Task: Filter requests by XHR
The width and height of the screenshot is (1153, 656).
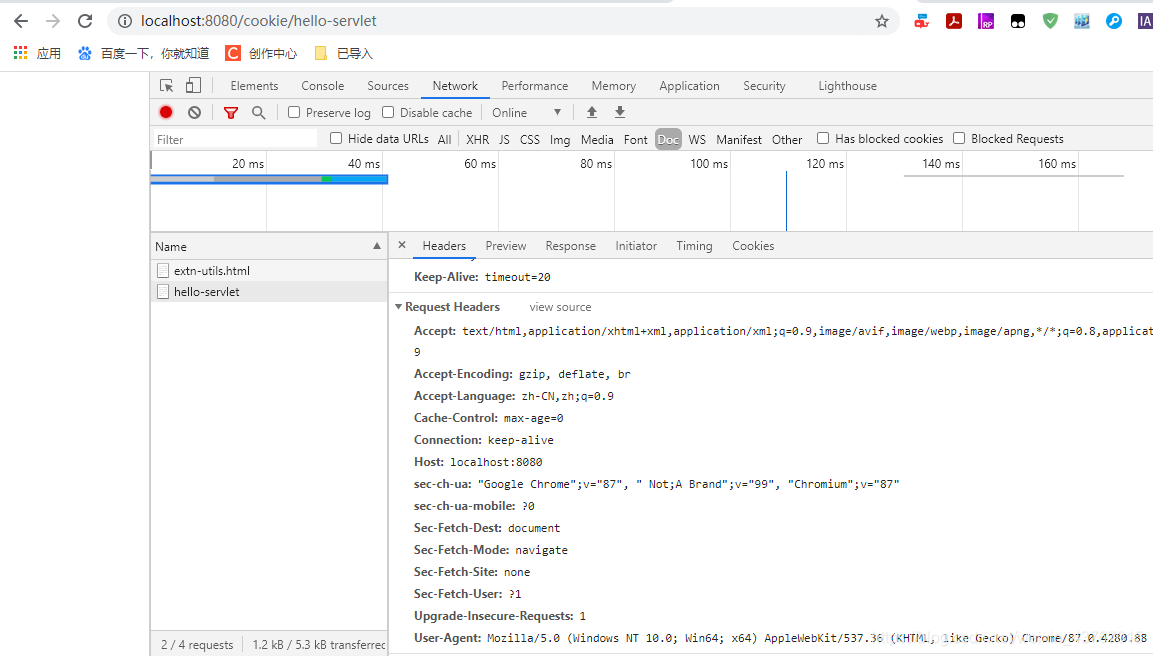Action: tap(477, 139)
